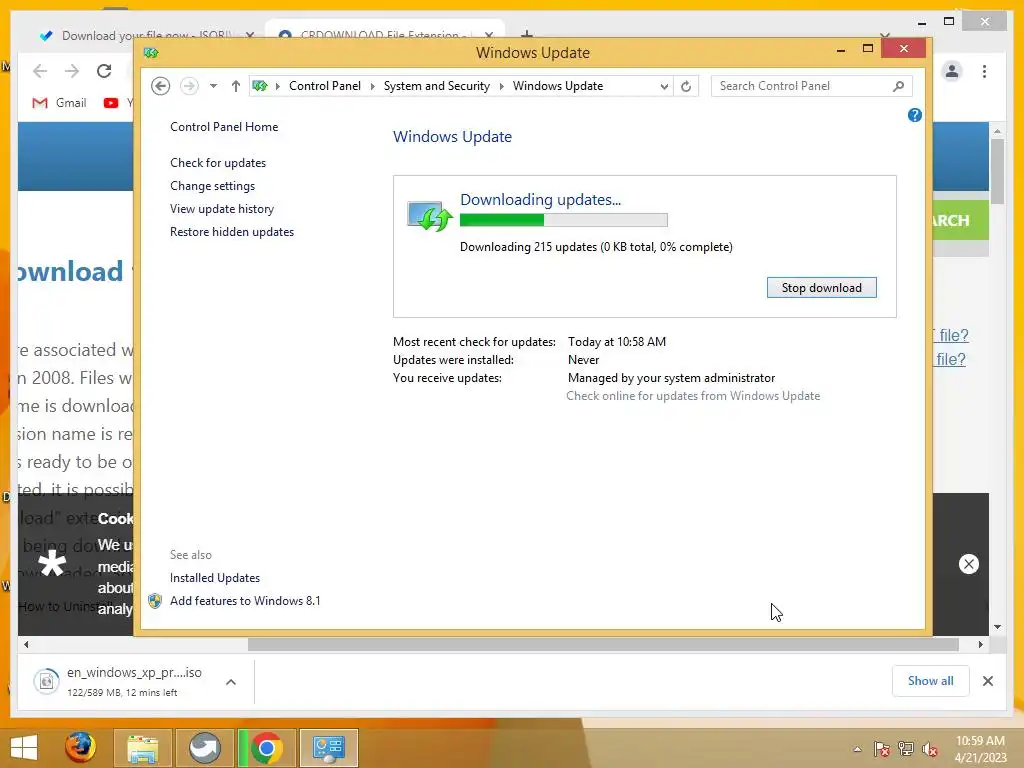The width and height of the screenshot is (1024, 768).
Task: Click network icon in system tray
Action: coord(906,749)
